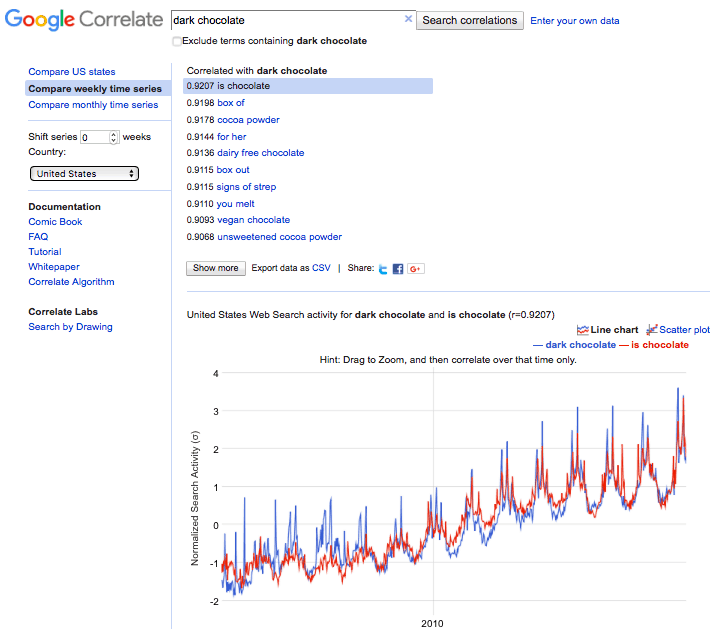
Task: Switch to Line chart view
Action: [608, 330]
